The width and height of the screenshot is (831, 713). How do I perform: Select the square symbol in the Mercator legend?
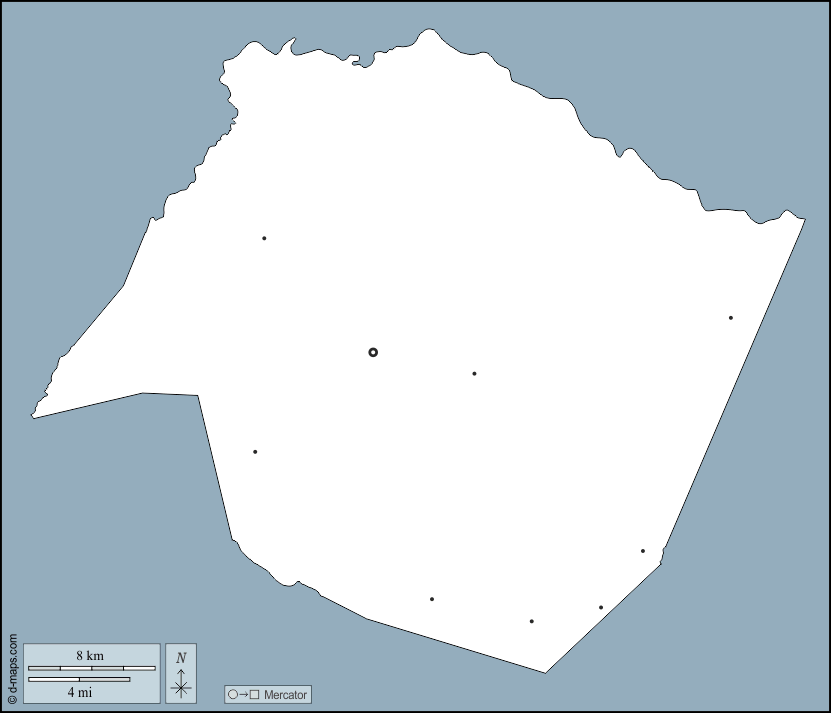(254, 693)
